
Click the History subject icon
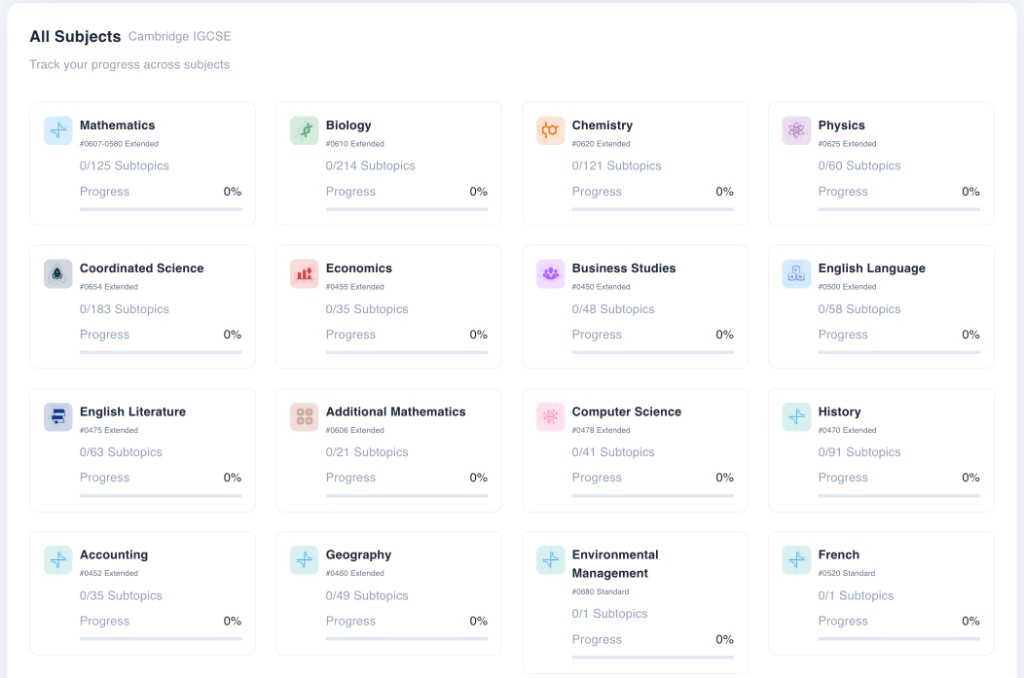tap(795, 417)
